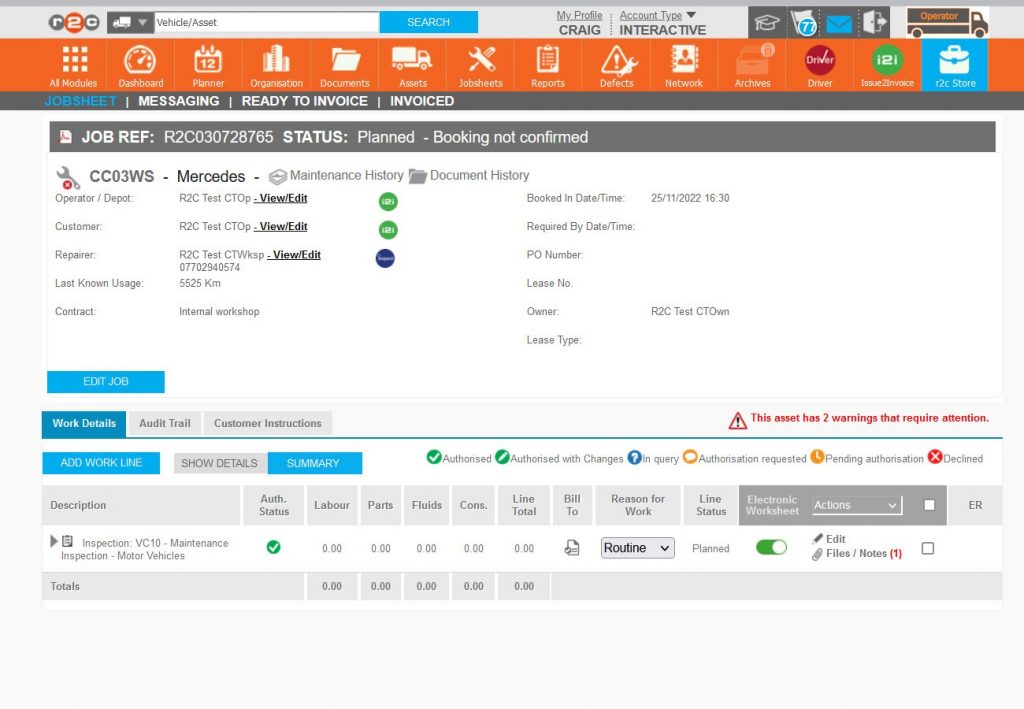The height and width of the screenshot is (709, 1024).
Task: Open the Issue2Invoice module
Action: coord(886,64)
